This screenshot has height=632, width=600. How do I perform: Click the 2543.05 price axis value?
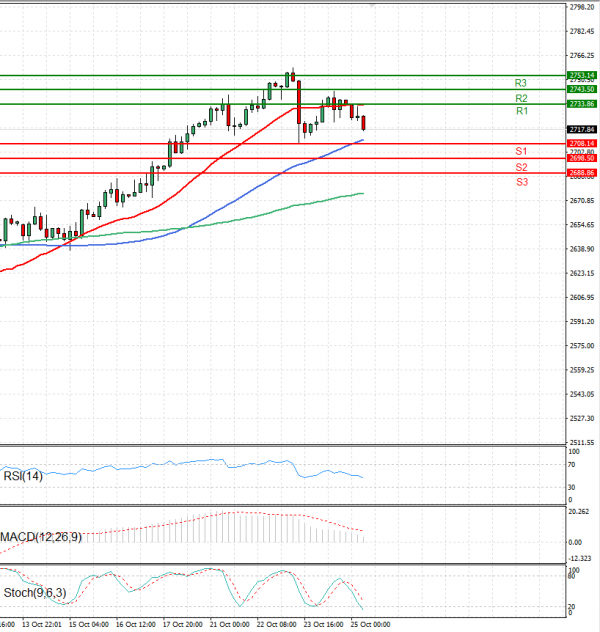[x=581, y=394]
